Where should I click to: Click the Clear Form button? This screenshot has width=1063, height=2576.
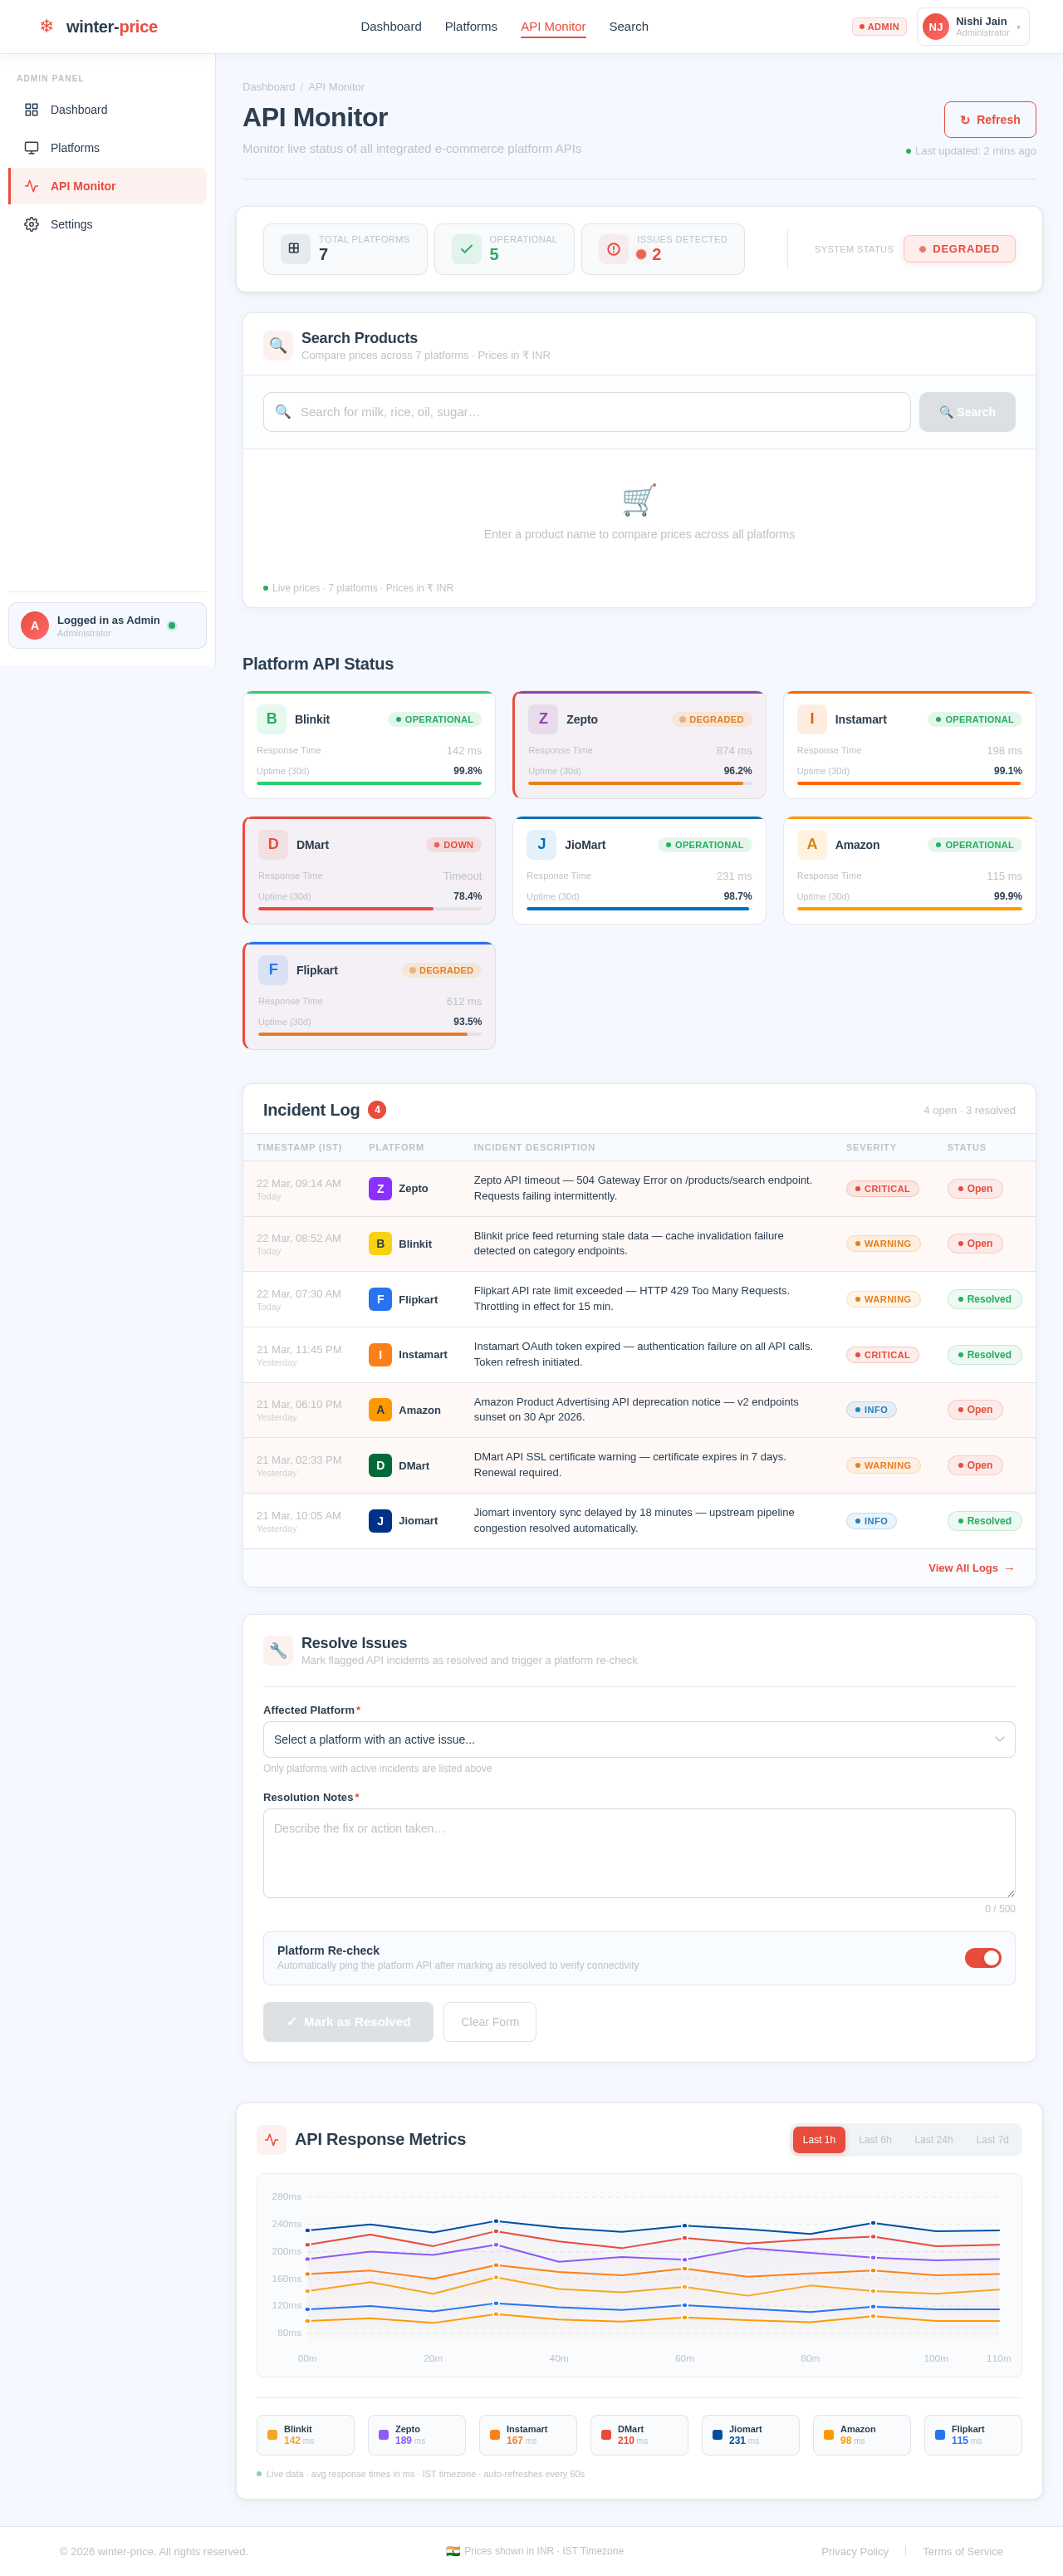[490, 2022]
